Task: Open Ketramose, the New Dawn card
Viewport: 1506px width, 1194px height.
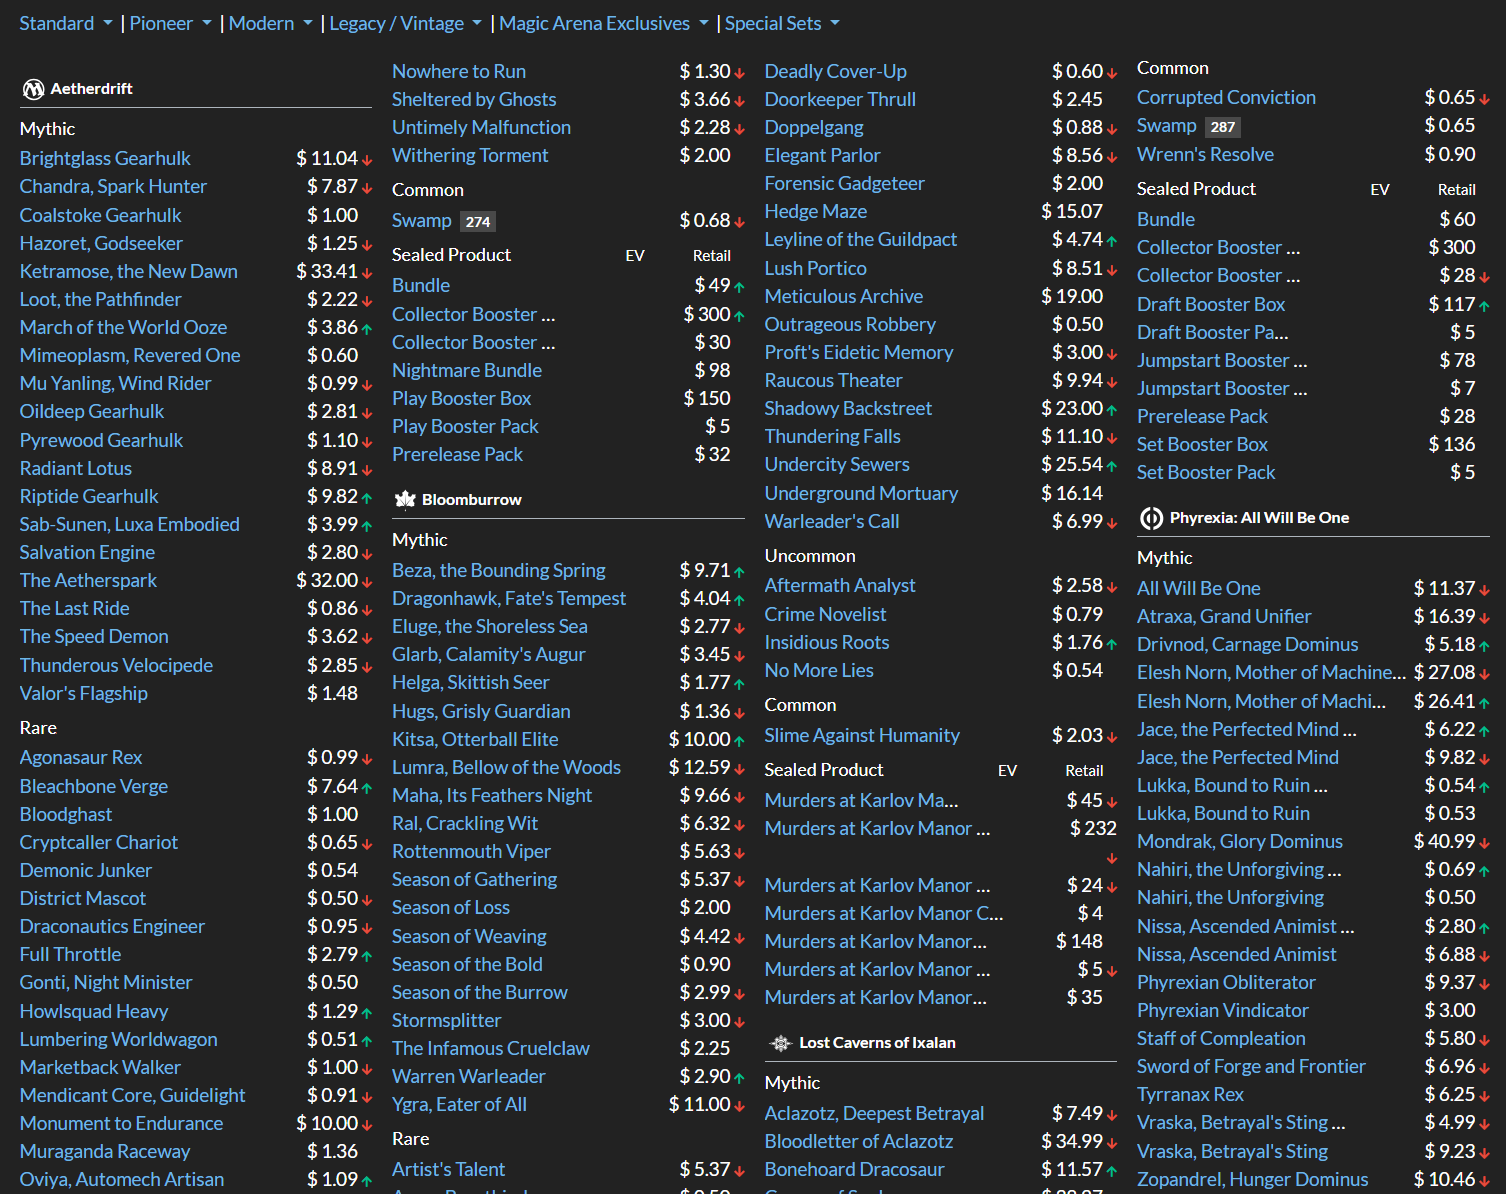Action: coord(129,271)
